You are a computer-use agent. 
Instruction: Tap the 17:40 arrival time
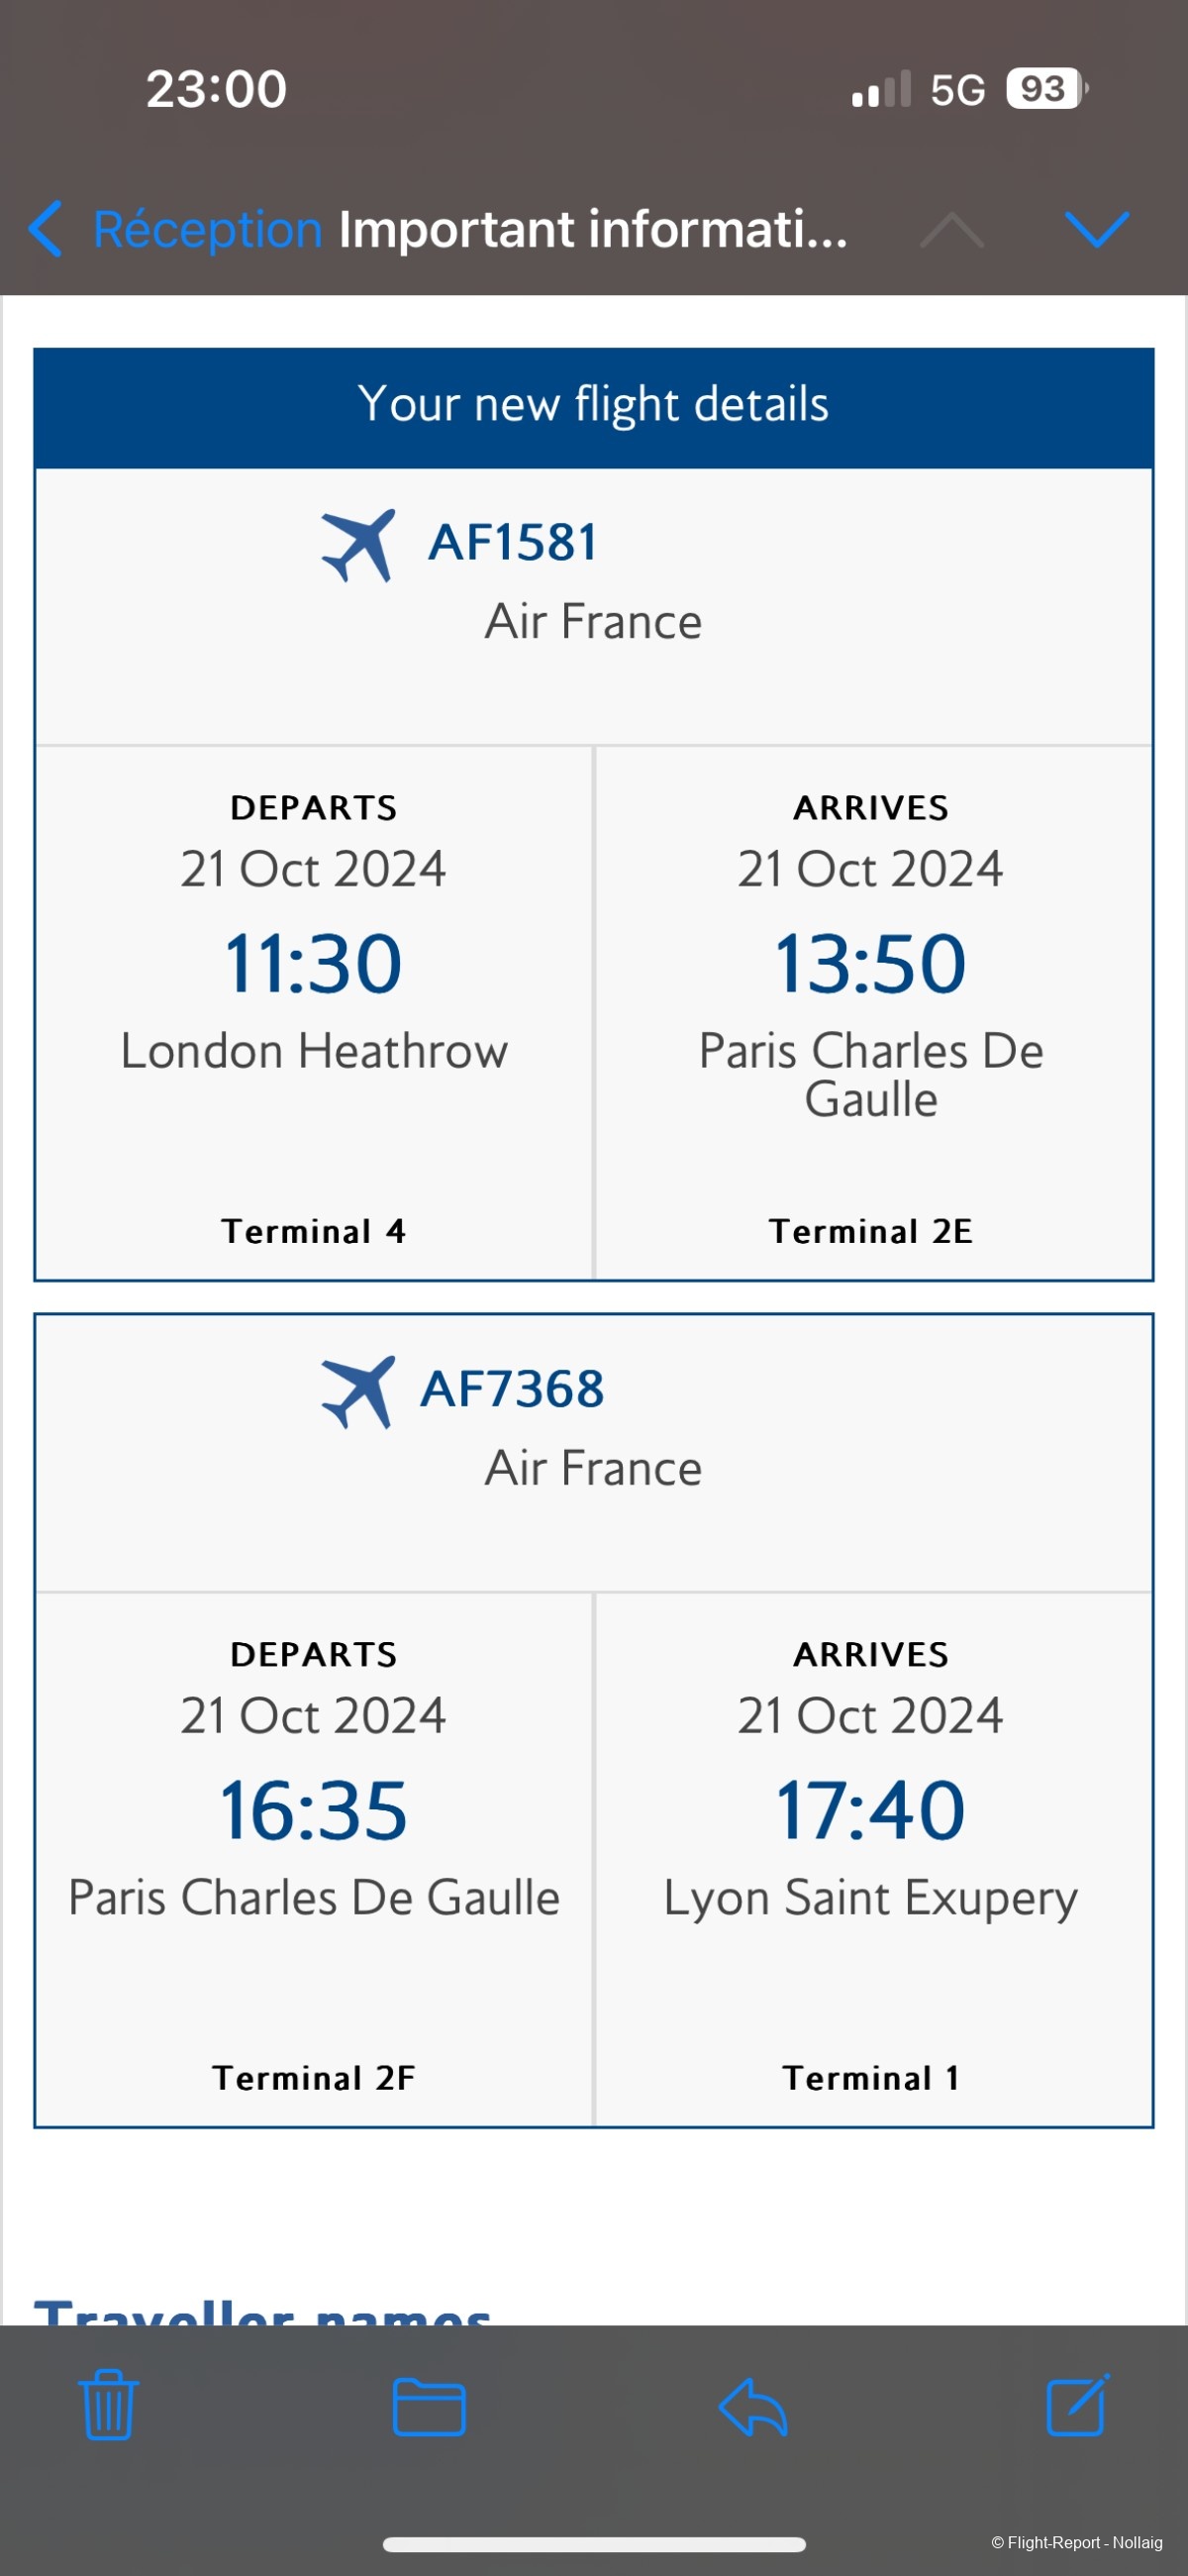870,1810
